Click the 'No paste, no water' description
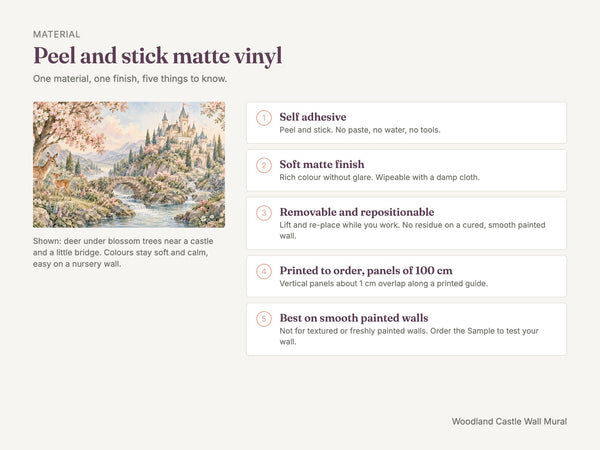 (360, 130)
